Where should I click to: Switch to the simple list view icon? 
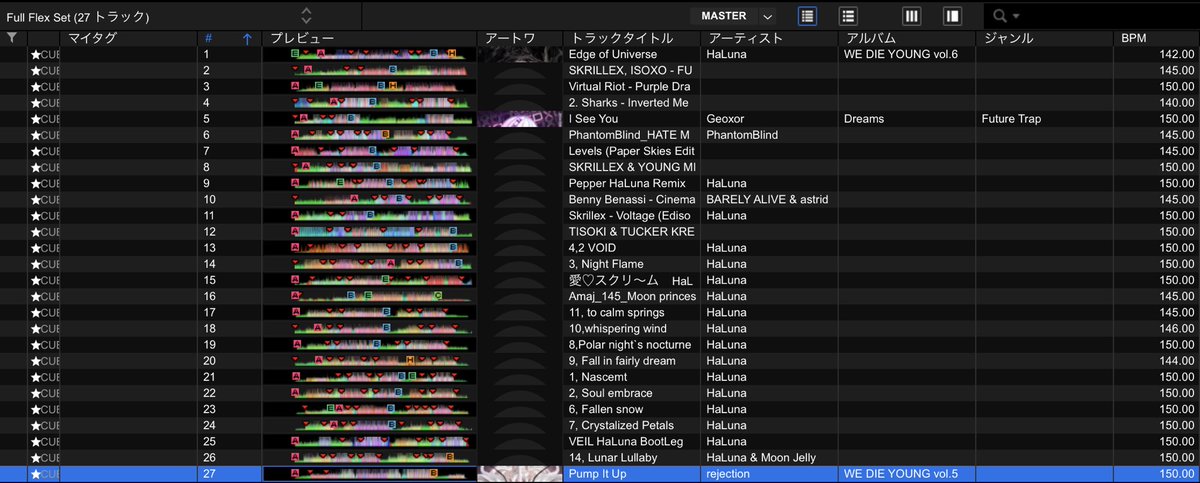click(848, 16)
